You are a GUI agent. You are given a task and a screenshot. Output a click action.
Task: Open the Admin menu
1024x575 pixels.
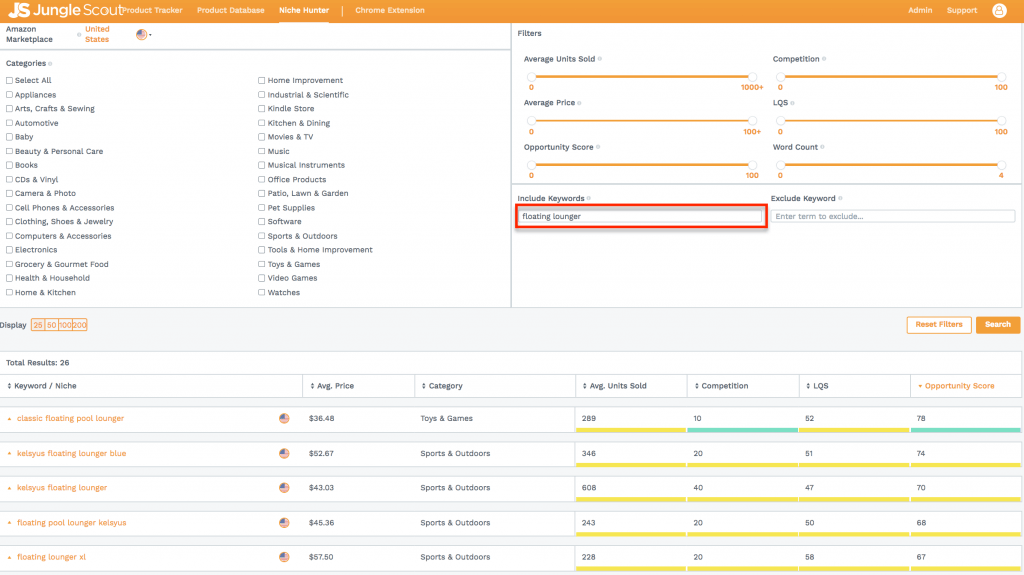tap(920, 10)
